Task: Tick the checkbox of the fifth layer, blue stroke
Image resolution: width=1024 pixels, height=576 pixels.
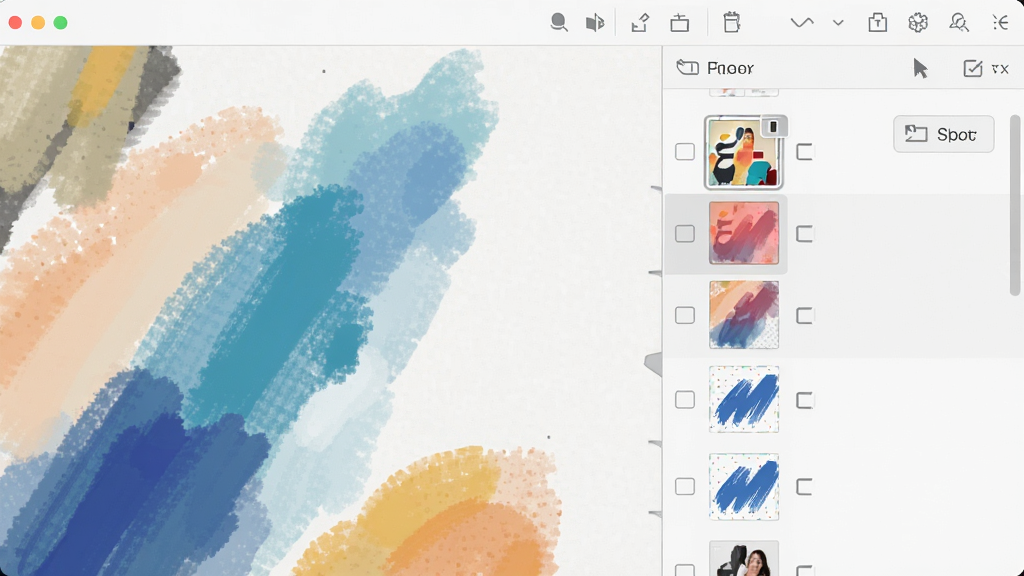Action: point(684,486)
